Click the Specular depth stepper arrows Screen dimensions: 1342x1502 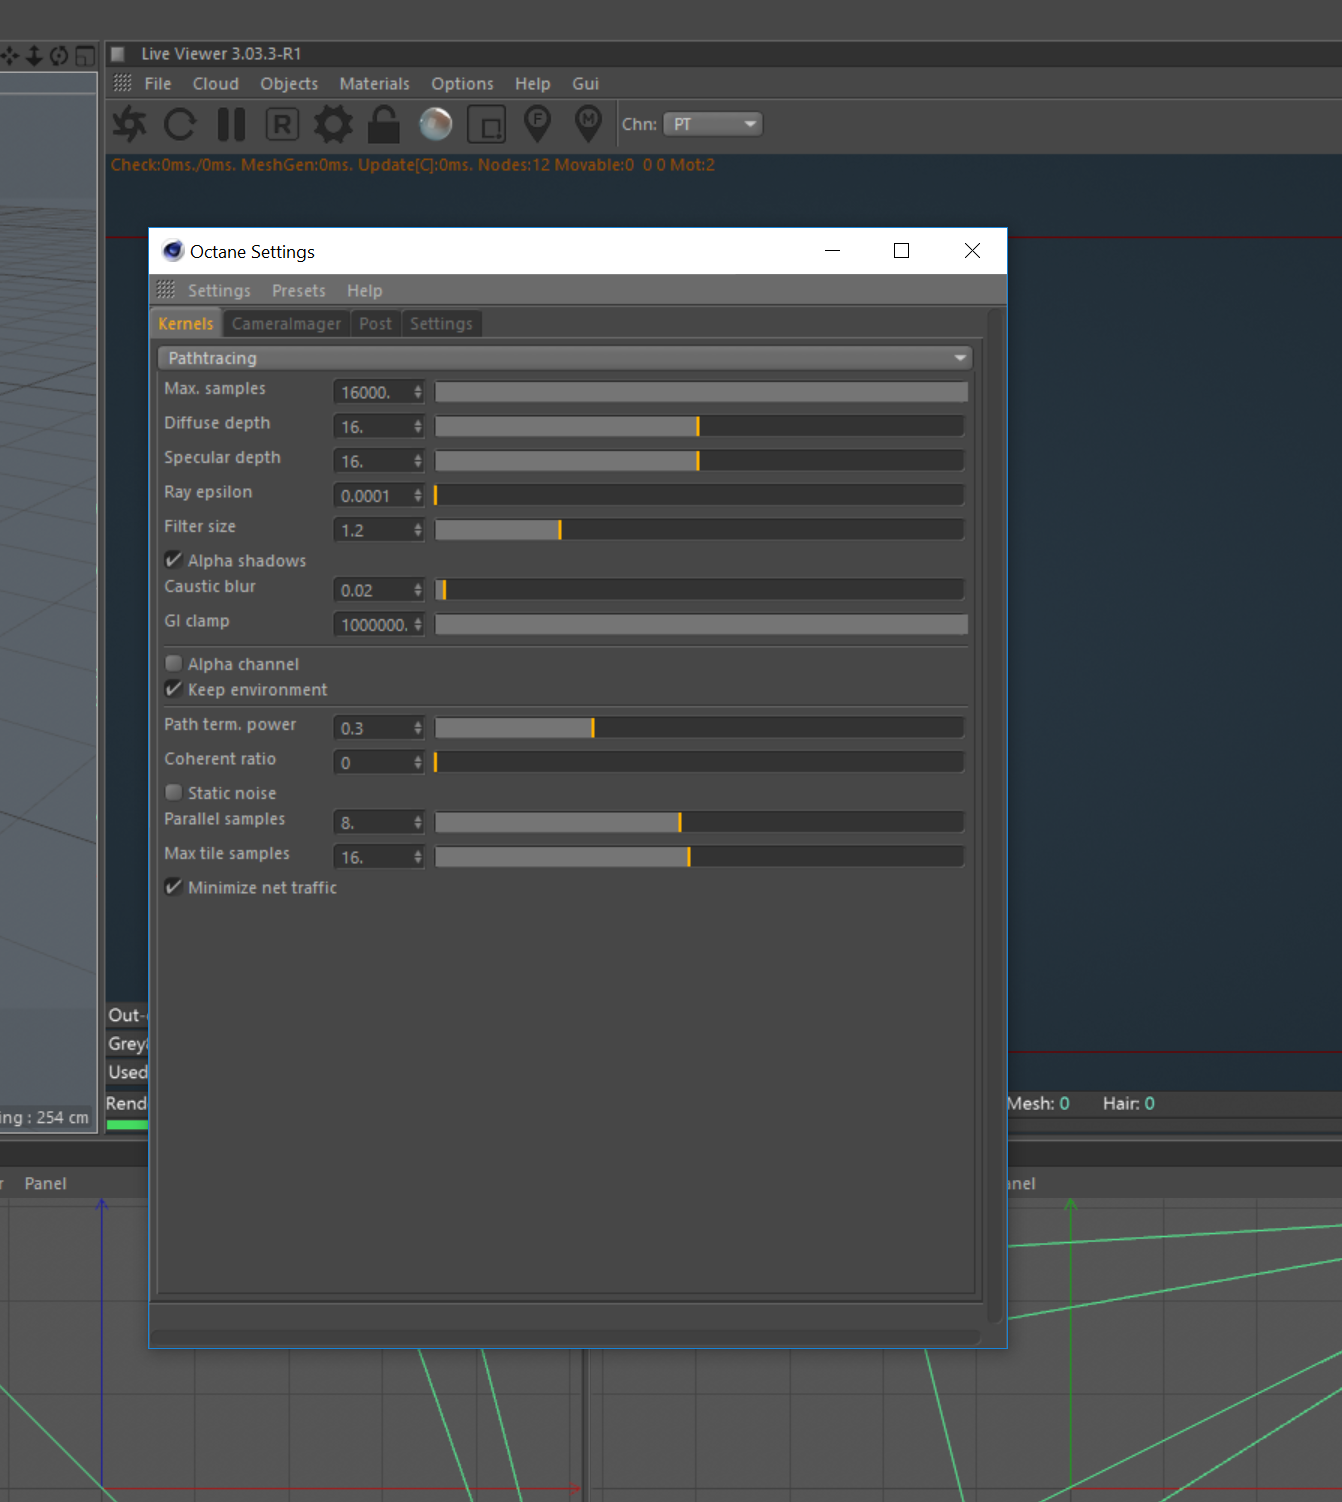click(x=418, y=461)
